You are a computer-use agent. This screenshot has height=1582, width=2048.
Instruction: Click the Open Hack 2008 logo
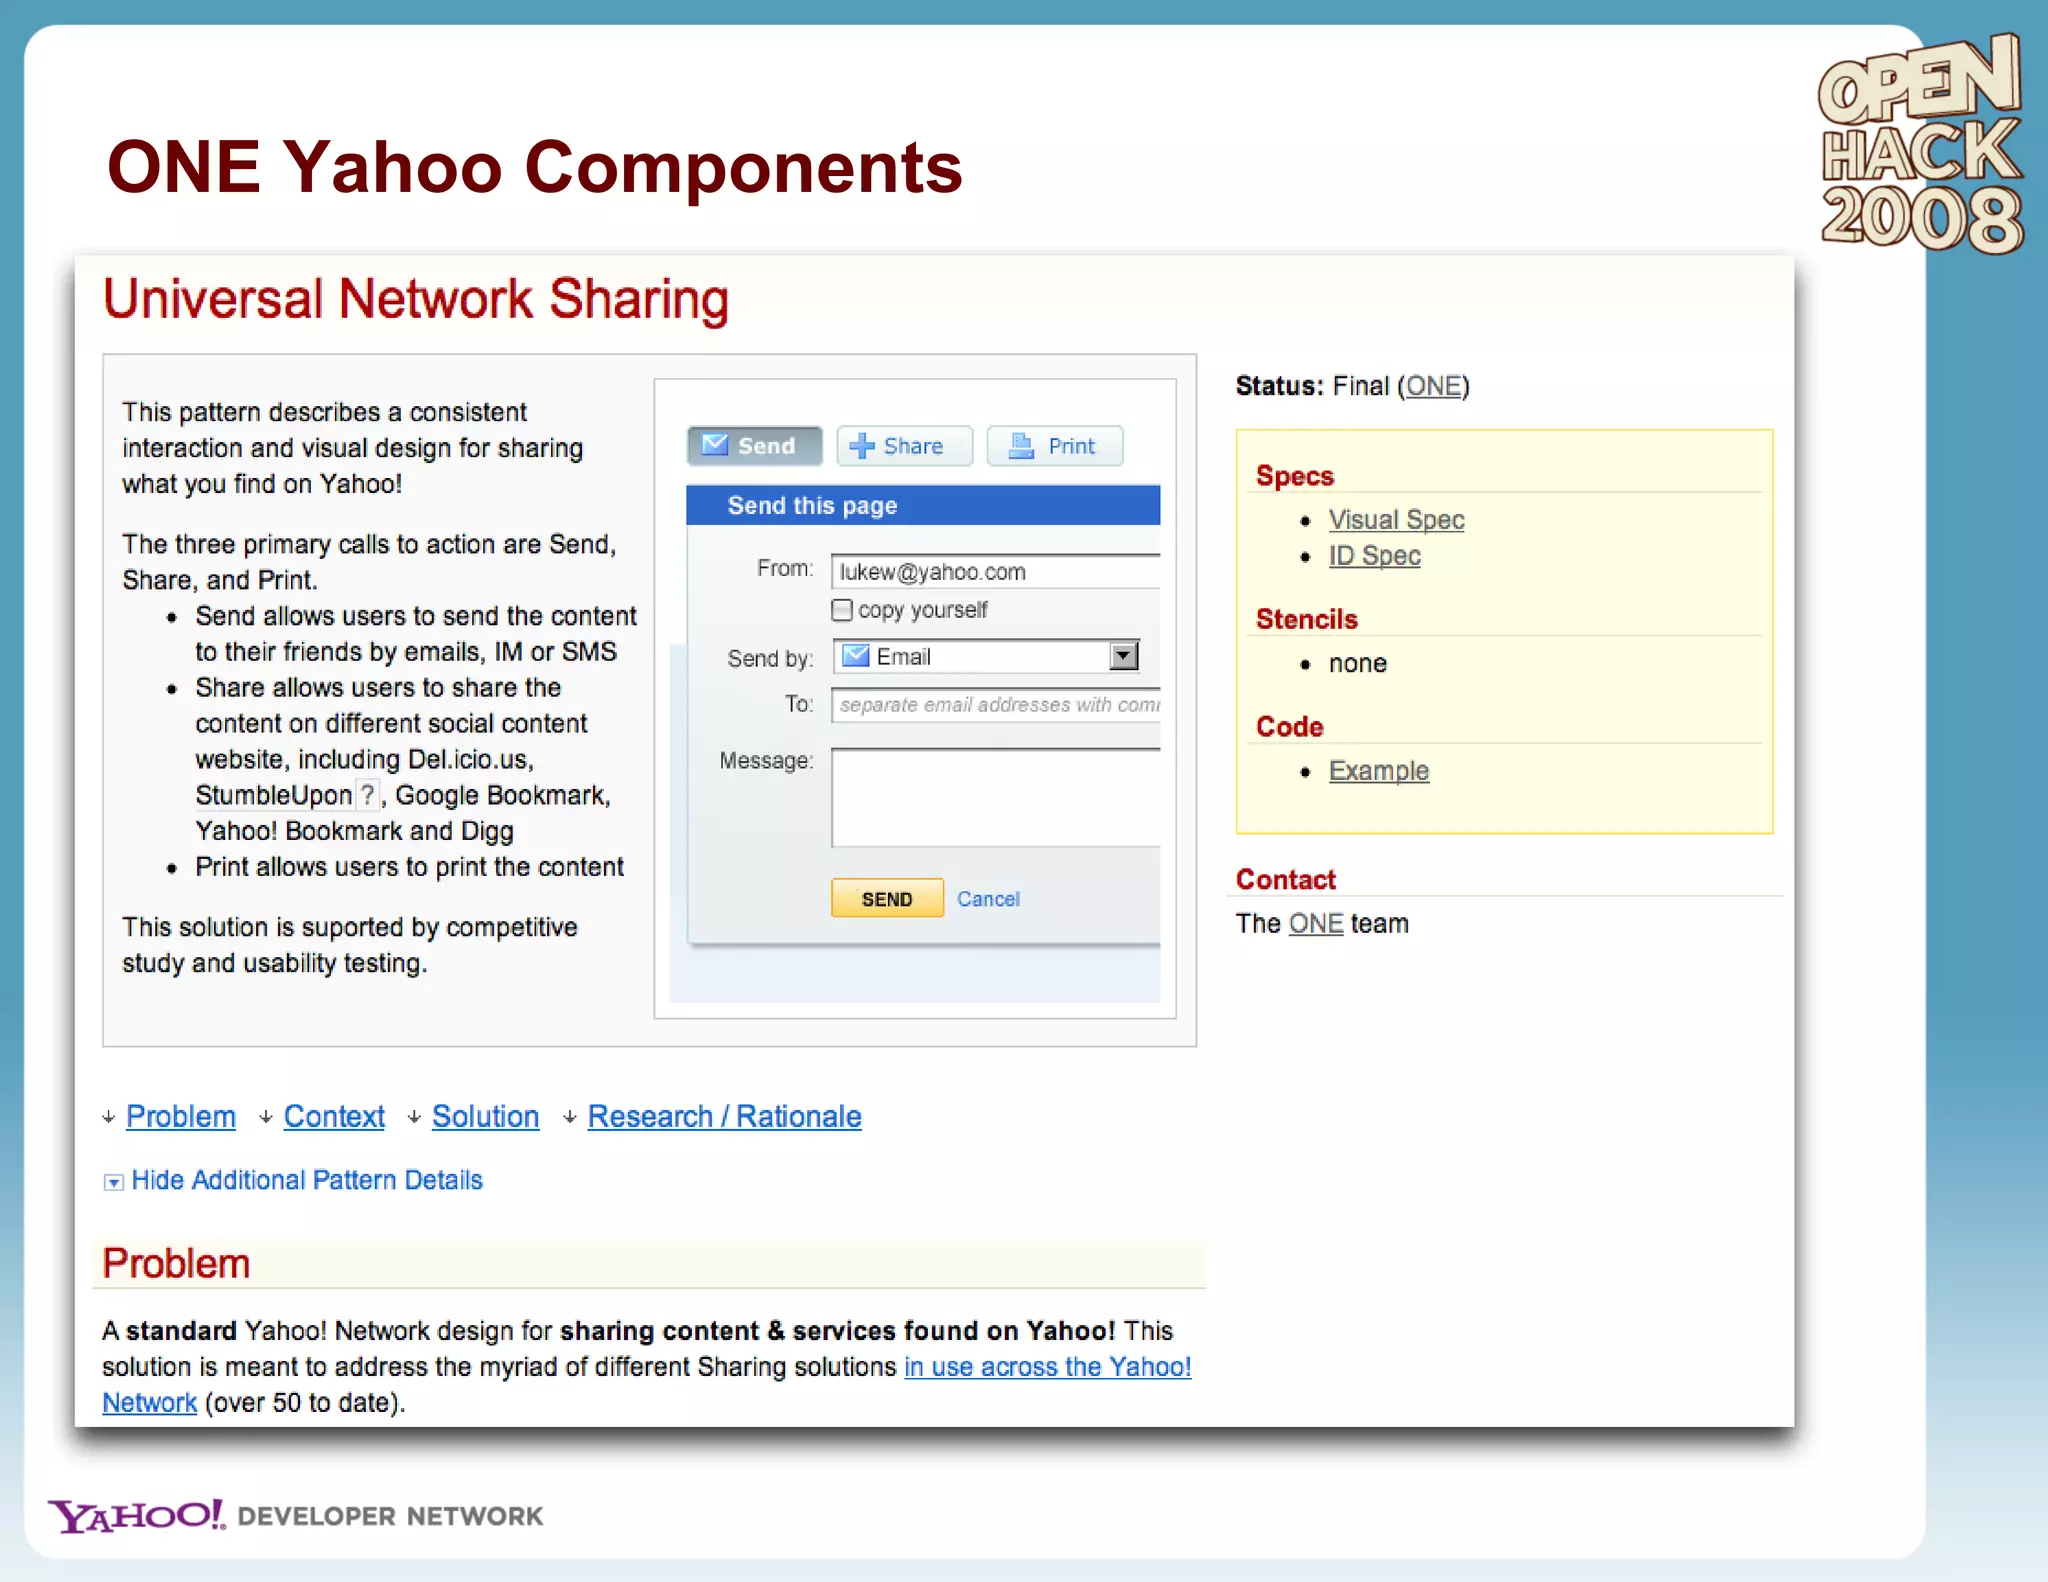1921,143
